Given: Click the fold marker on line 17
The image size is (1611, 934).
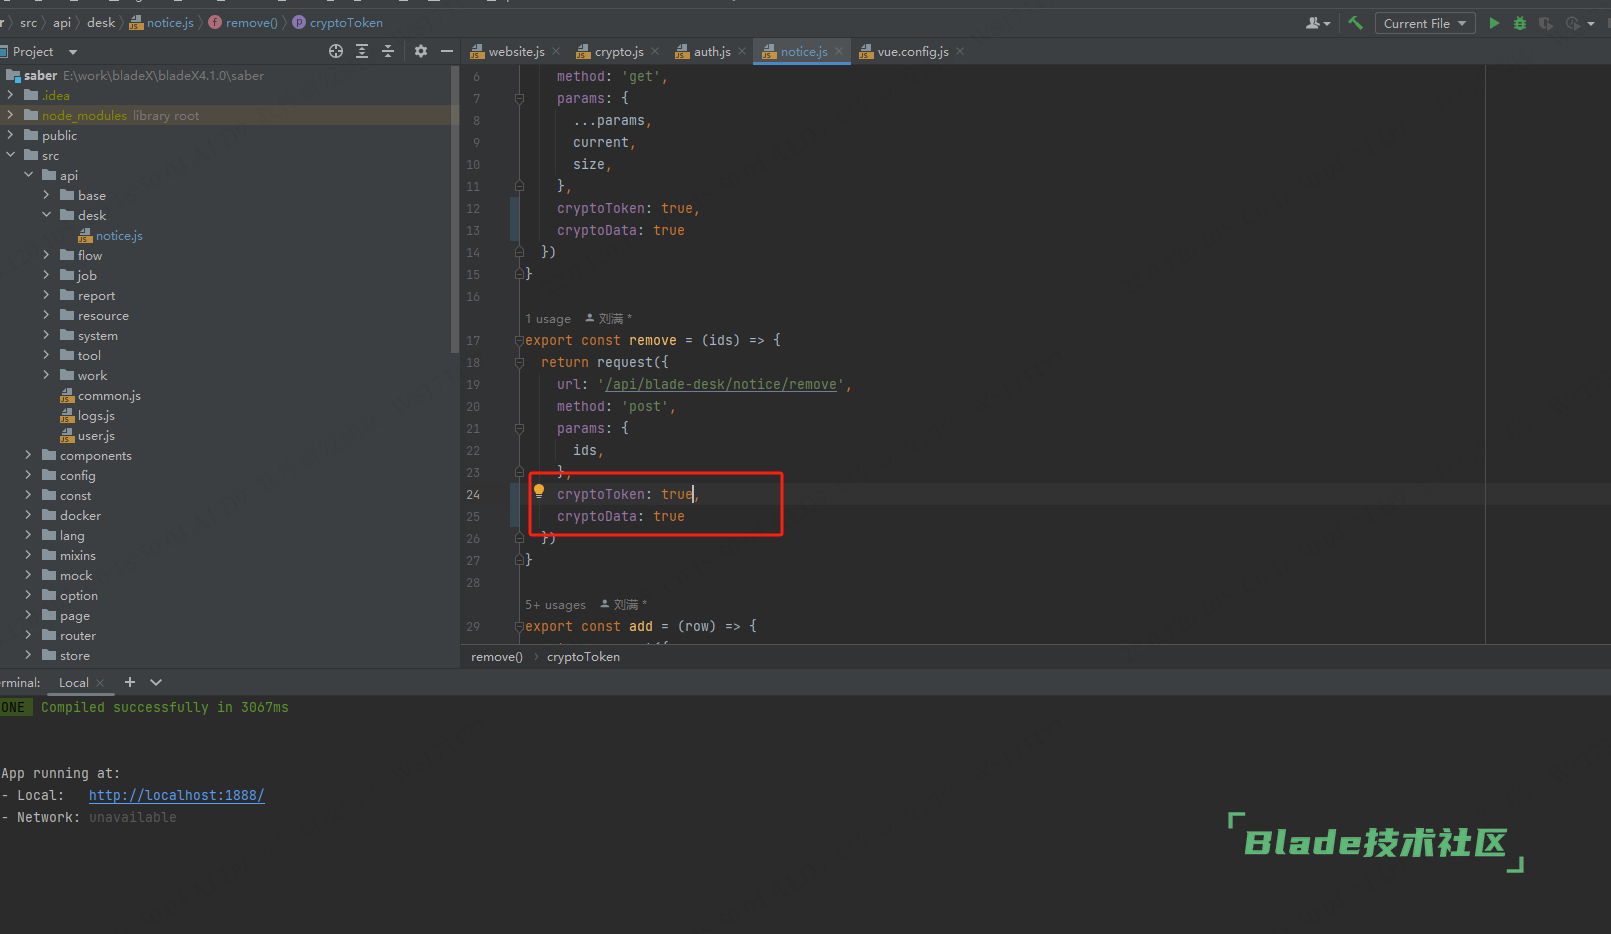Looking at the screenshot, I should (519, 341).
